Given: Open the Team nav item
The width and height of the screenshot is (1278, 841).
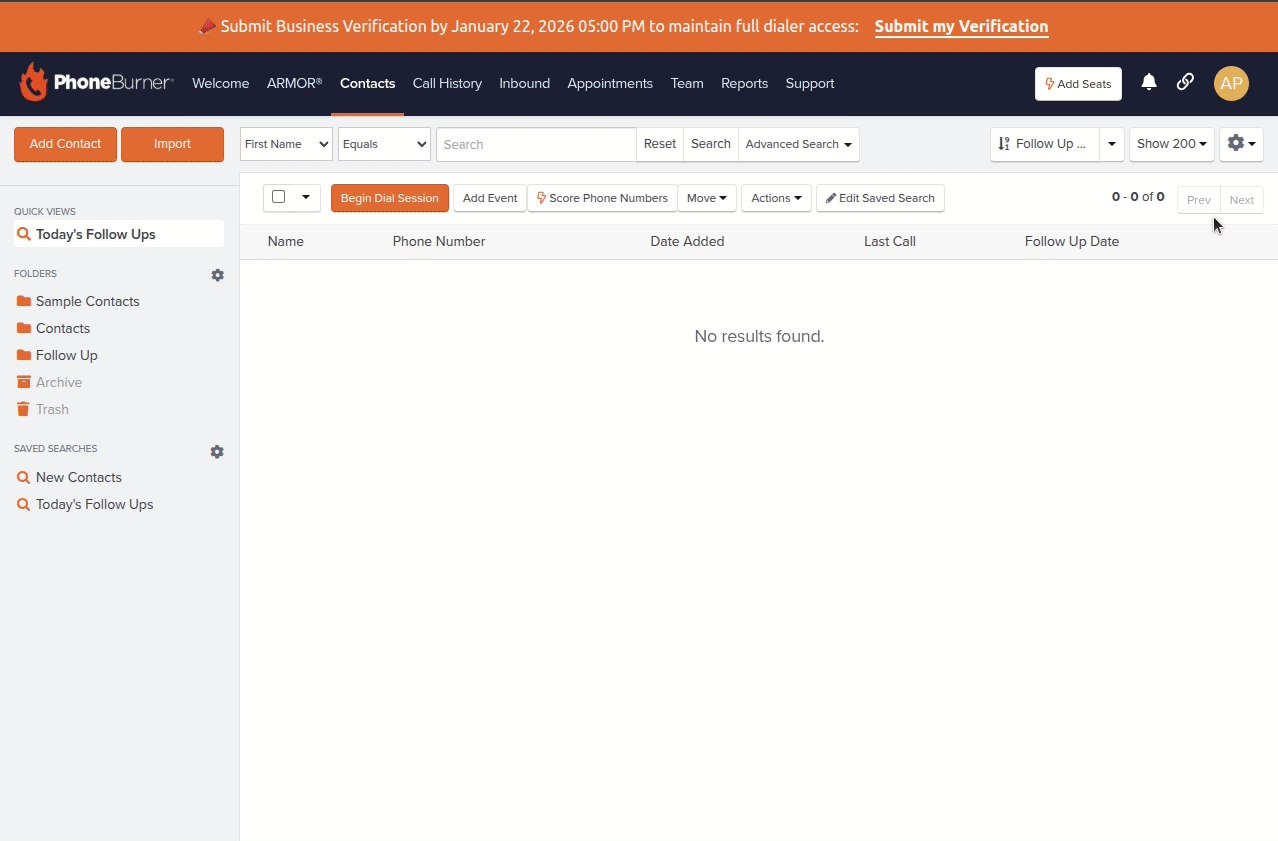Looking at the screenshot, I should pos(687,84).
